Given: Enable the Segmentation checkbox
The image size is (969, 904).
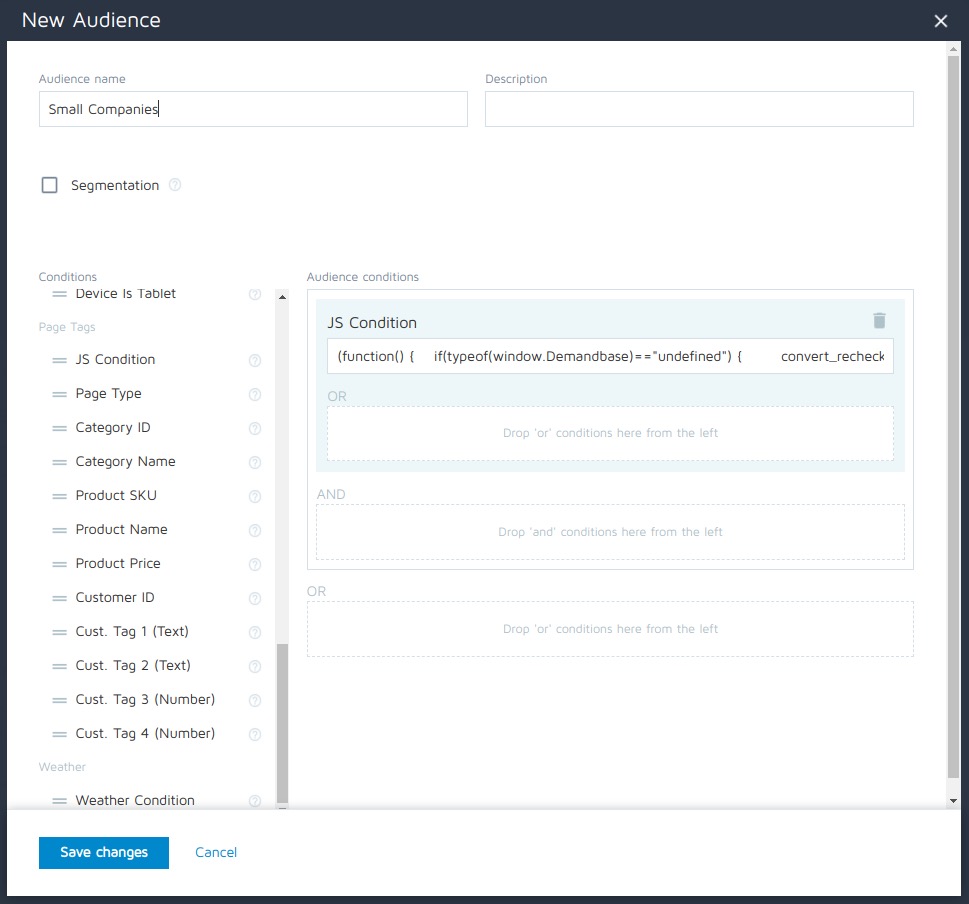Looking at the screenshot, I should point(49,184).
